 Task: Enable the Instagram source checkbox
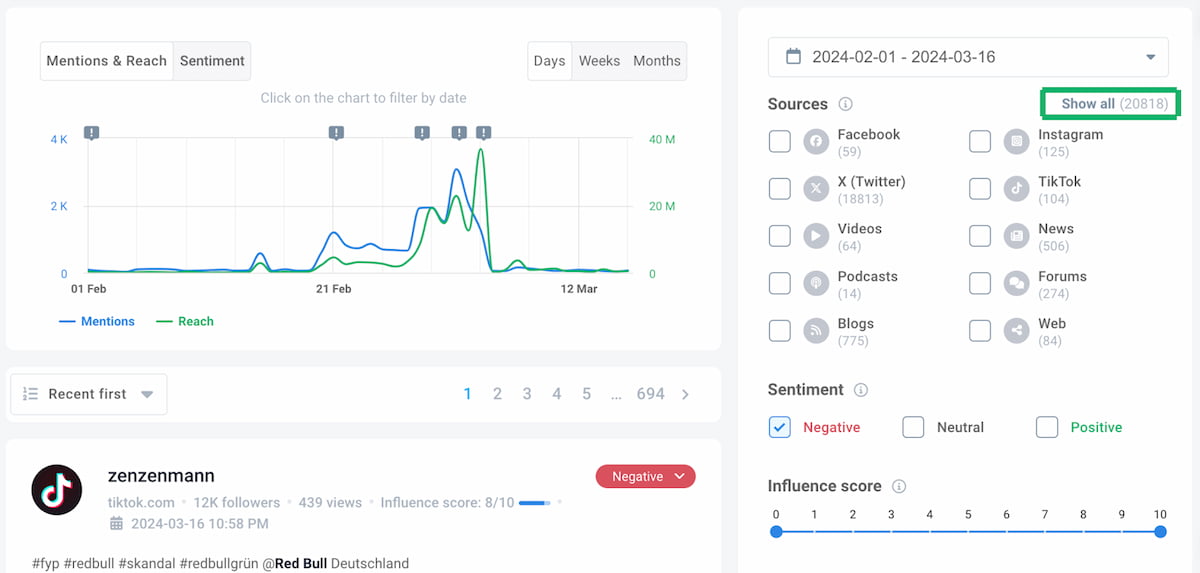[x=980, y=142]
